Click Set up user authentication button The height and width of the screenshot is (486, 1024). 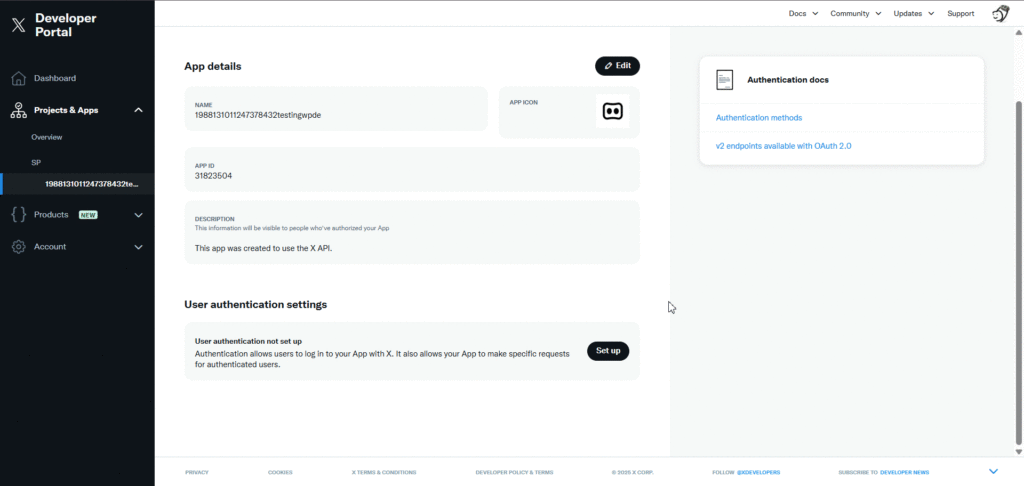pyautogui.click(x=608, y=351)
